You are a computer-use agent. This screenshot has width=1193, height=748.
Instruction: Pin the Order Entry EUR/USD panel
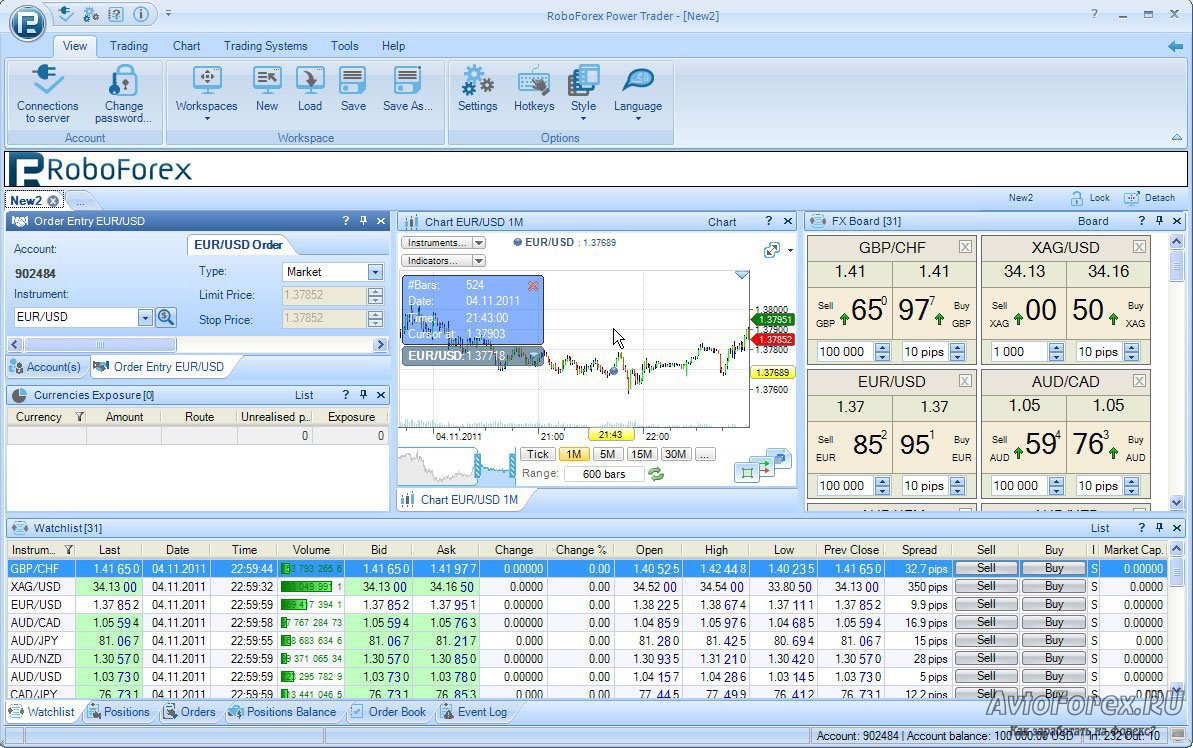tap(364, 221)
